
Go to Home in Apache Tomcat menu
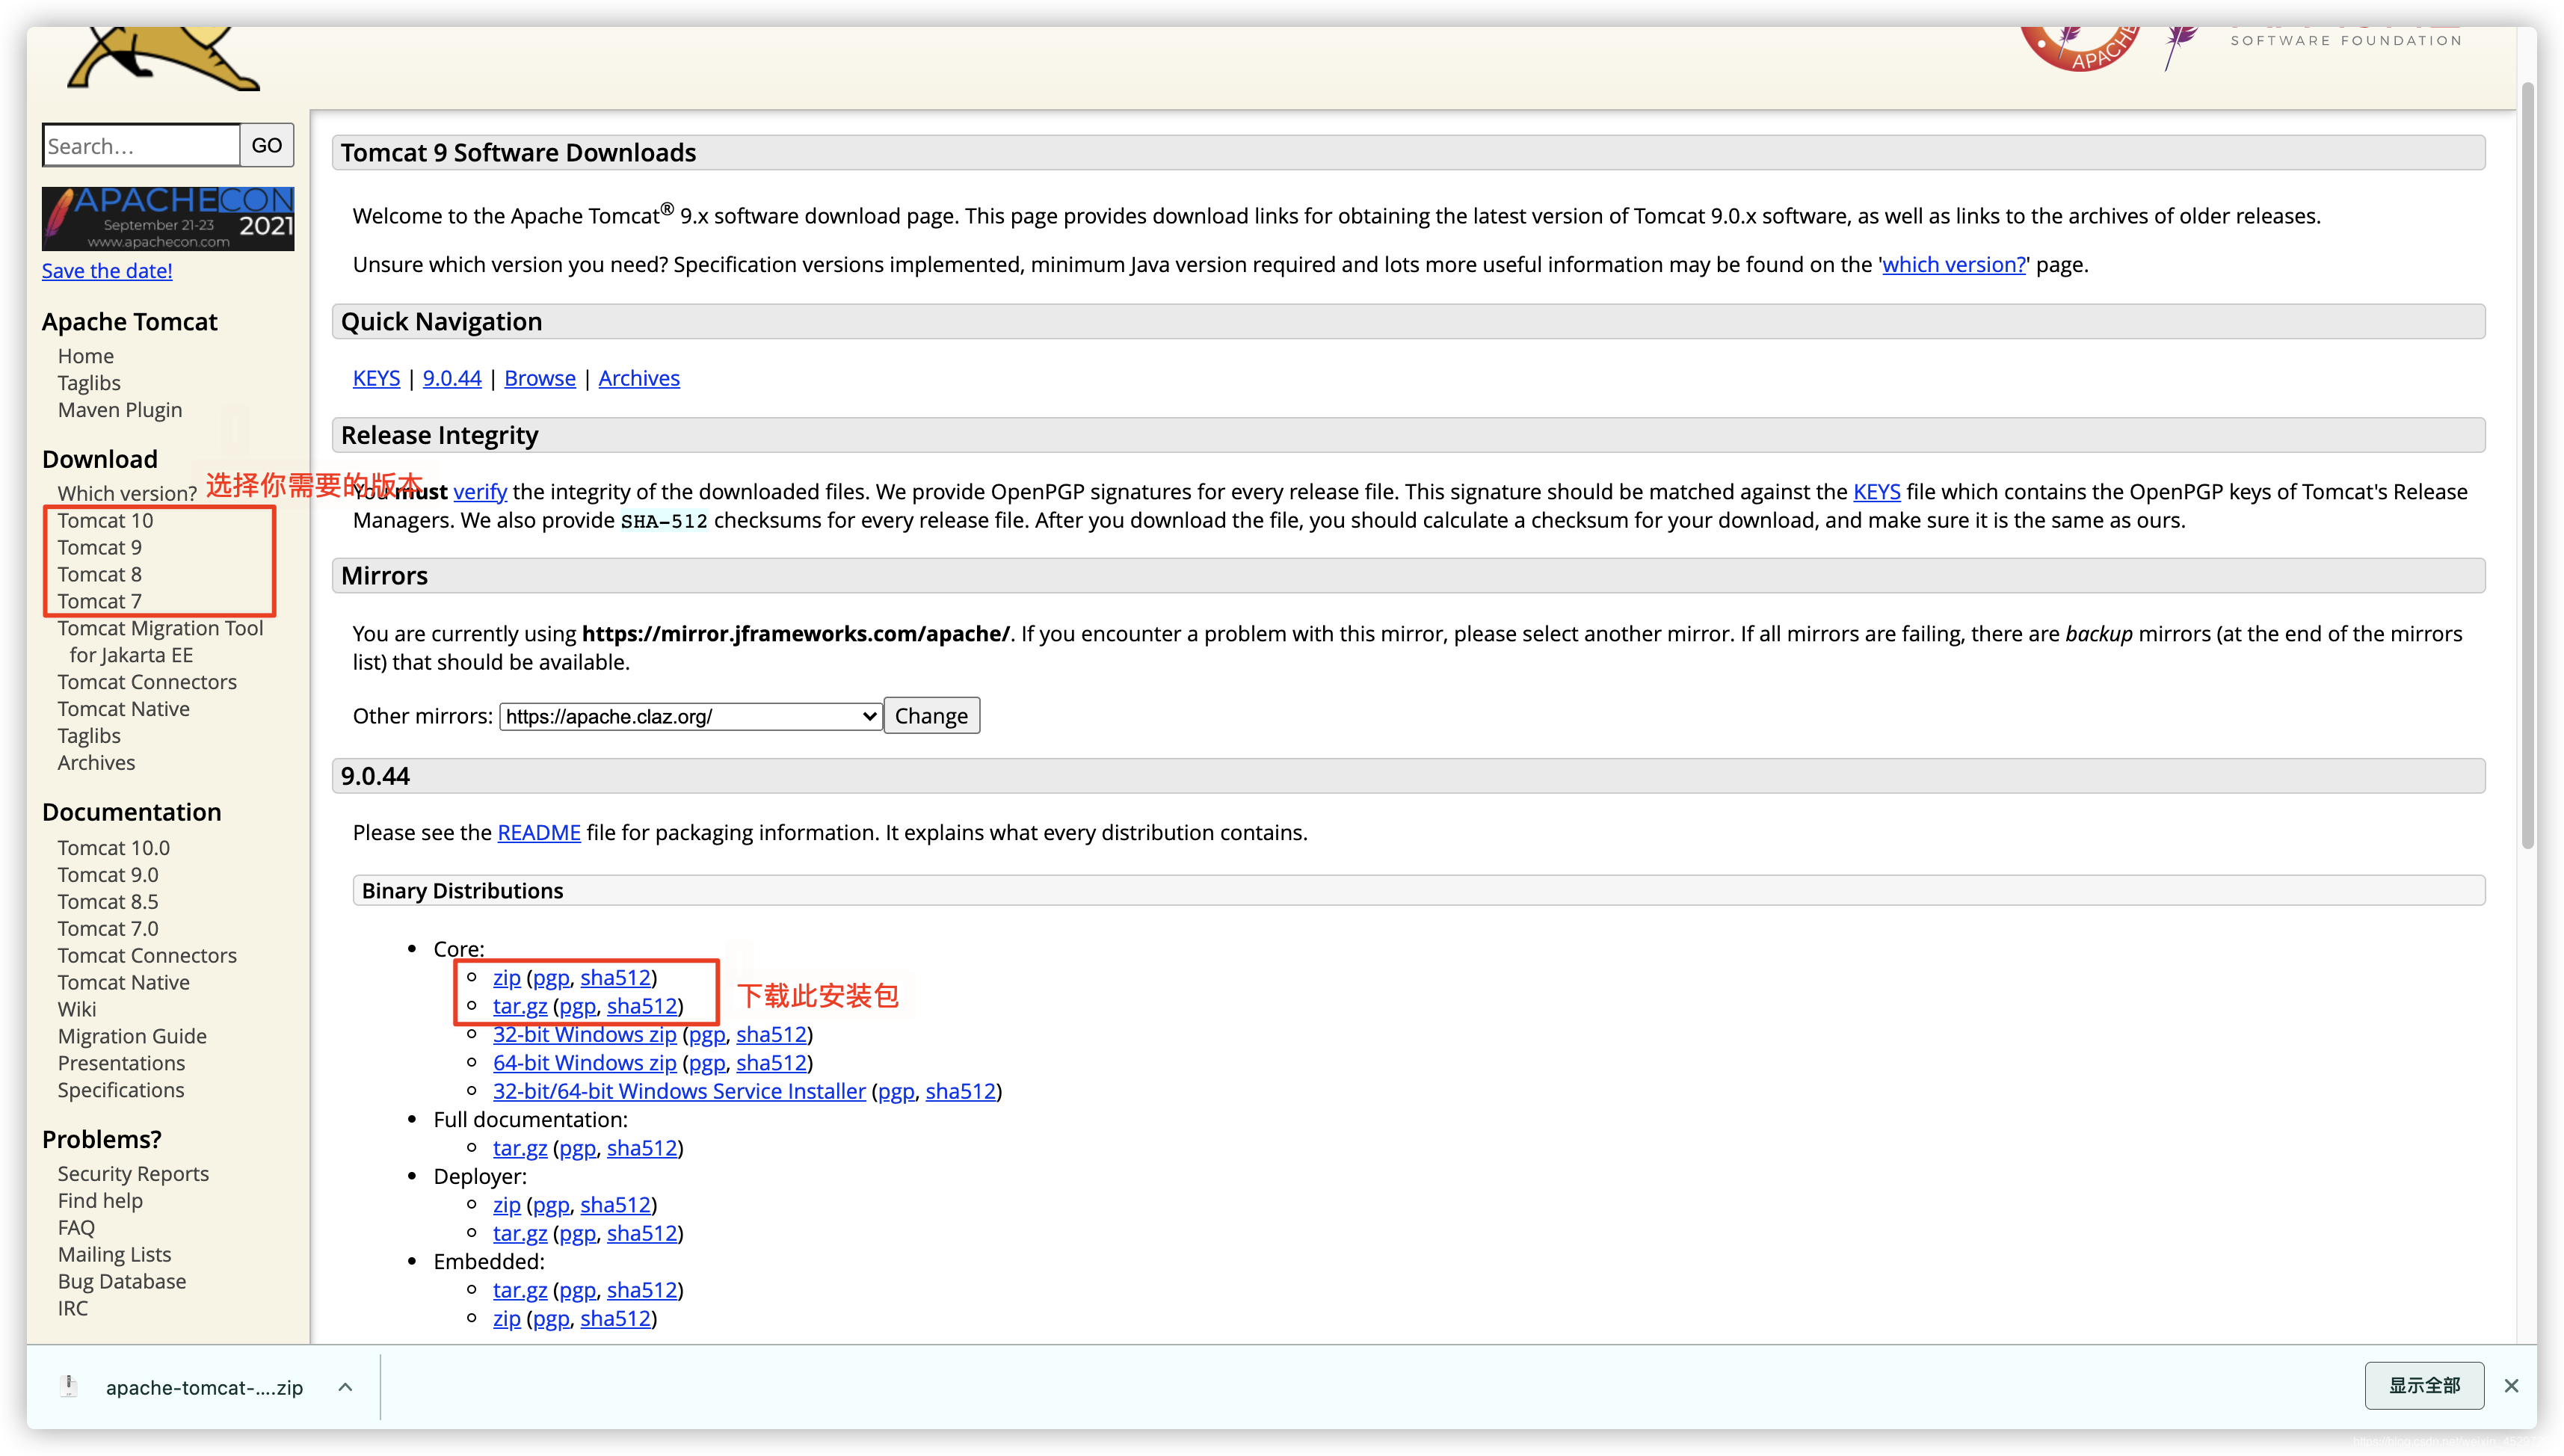86,356
